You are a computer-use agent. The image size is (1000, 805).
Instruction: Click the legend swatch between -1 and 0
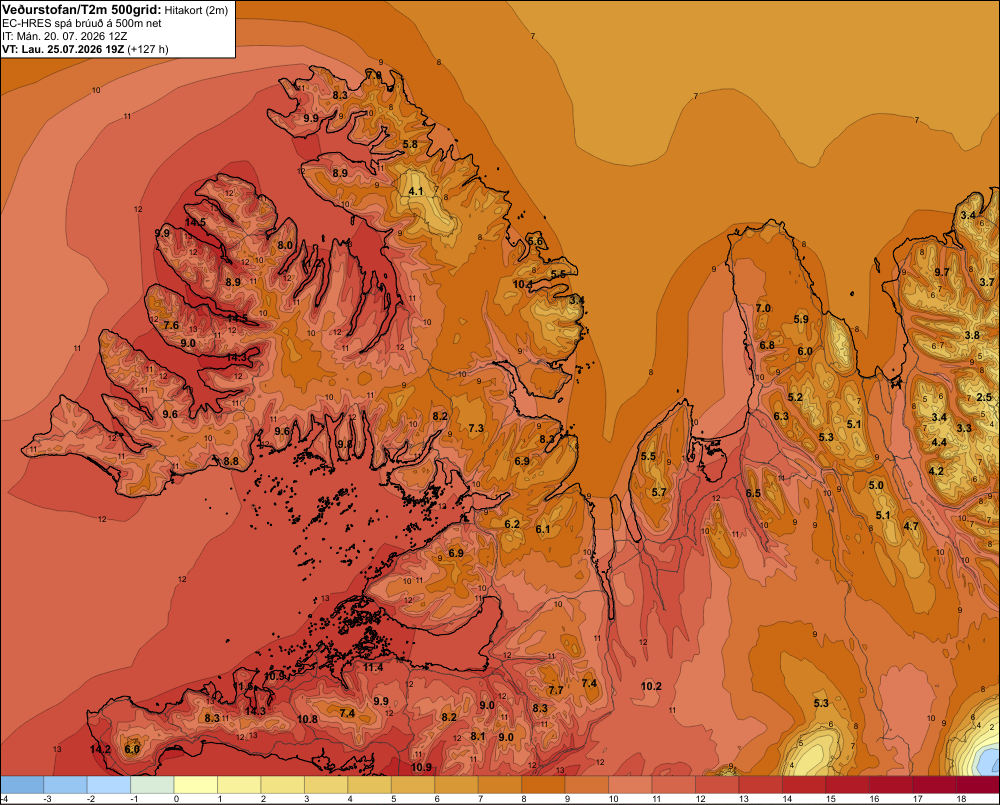tap(152, 785)
